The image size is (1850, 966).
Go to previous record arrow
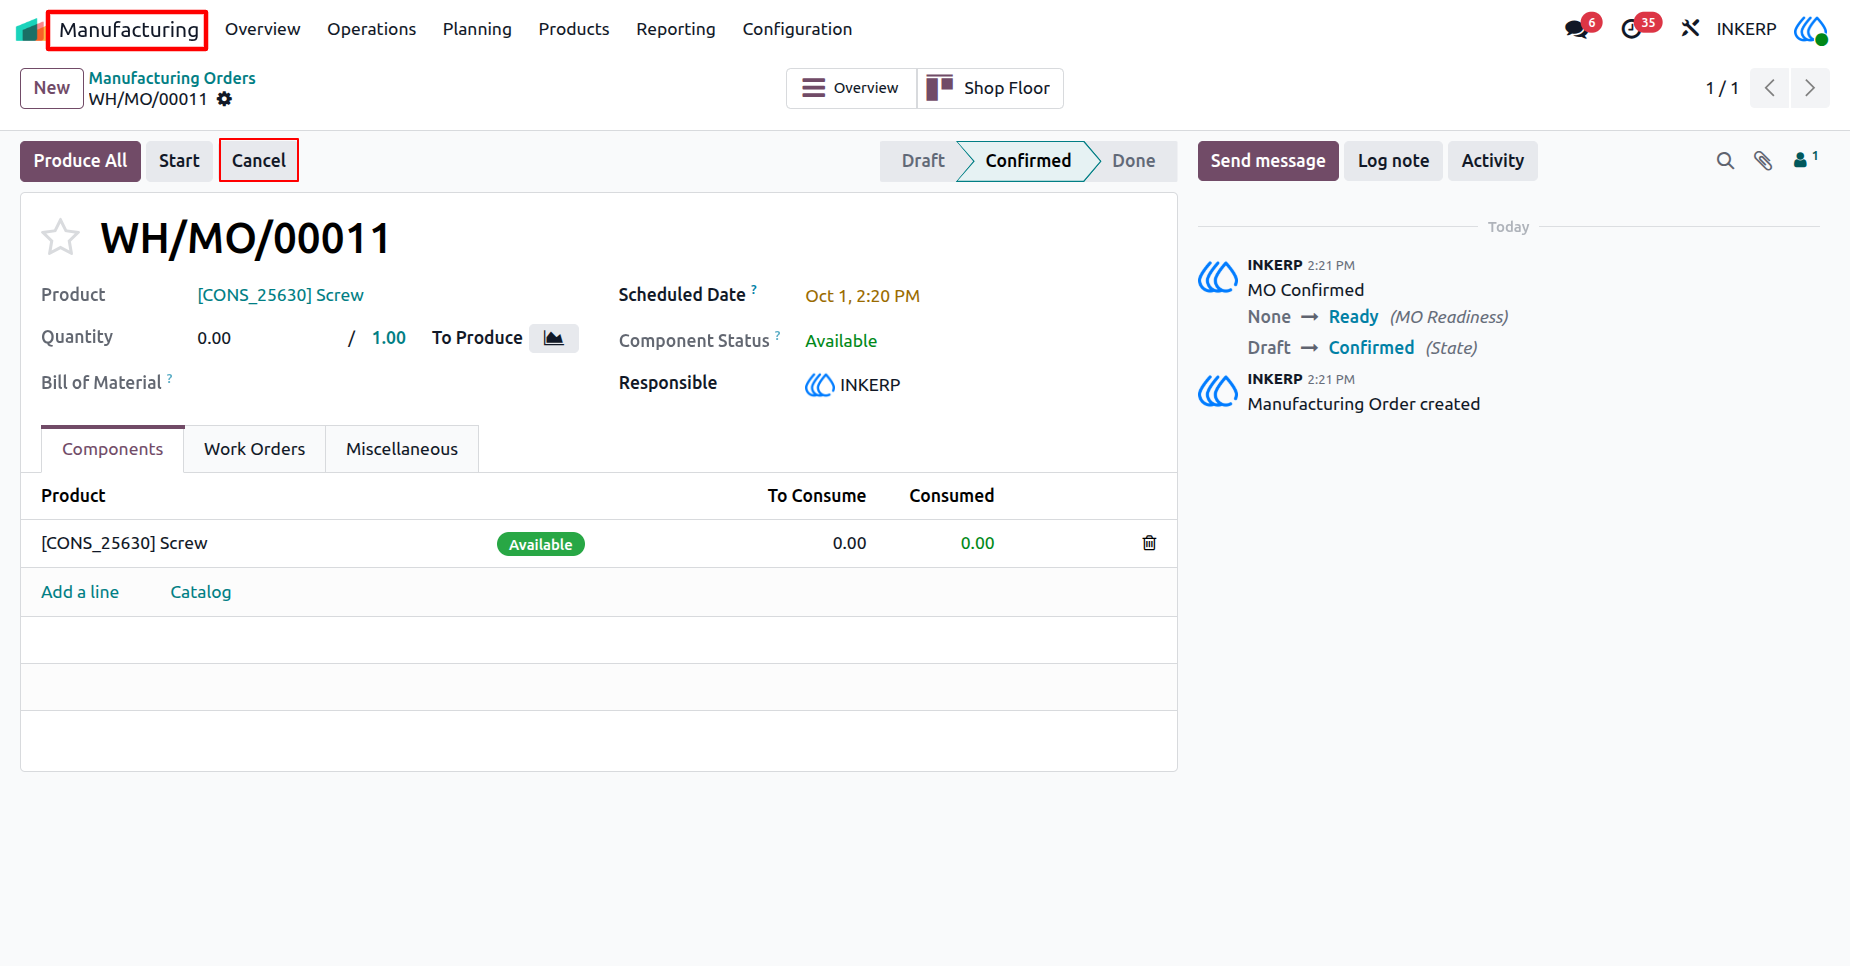1770,88
